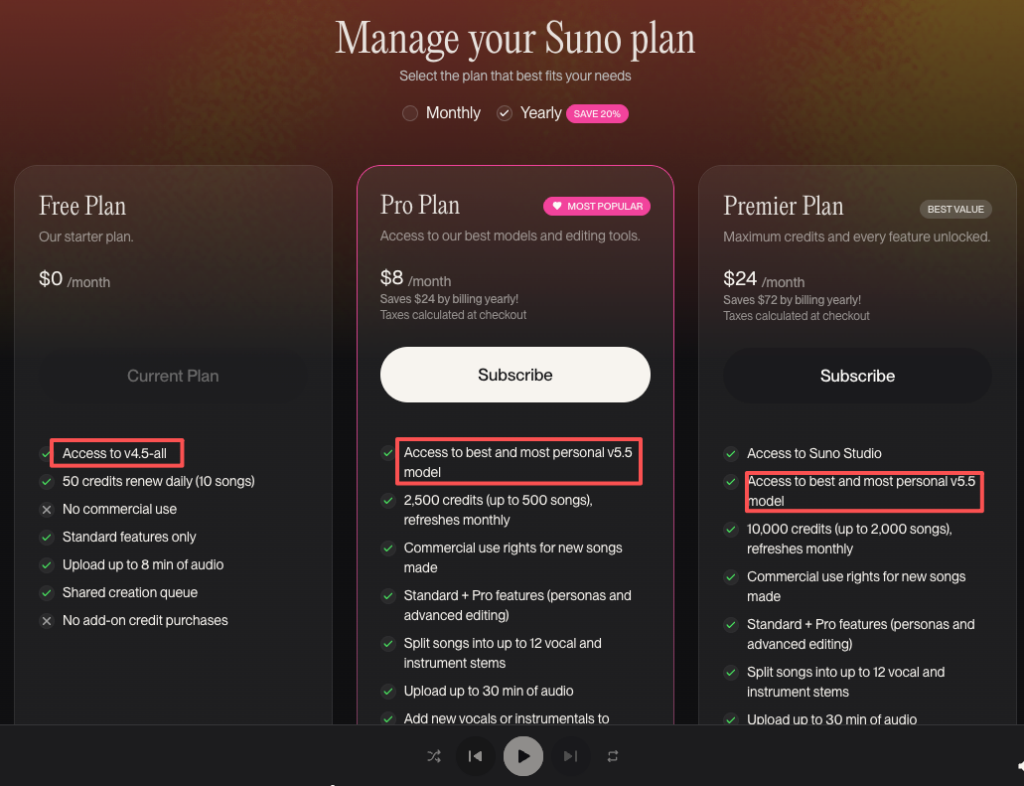This screenshot has height=786, width=1024.
Task: Turn on repeat mode
Action: [612, 756]
